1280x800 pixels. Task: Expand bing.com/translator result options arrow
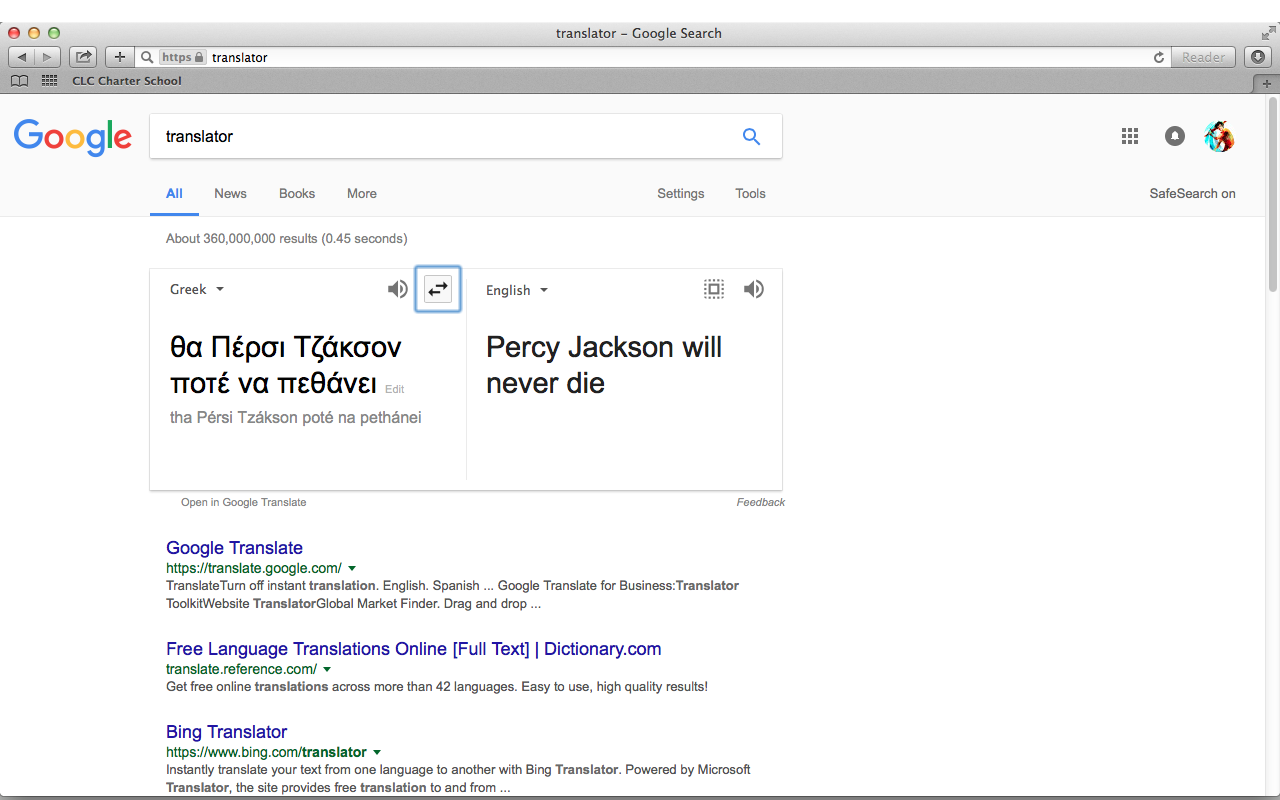(x=377, y=752)
